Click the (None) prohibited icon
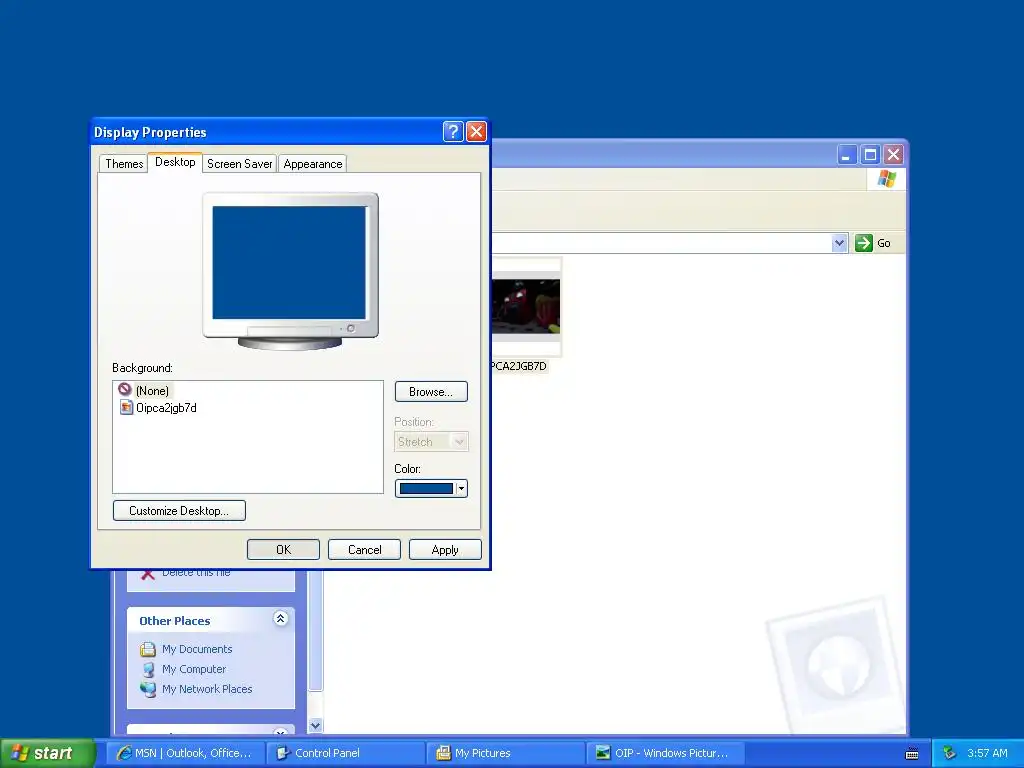The width and height of the screenshot is (1024, 768). [x=125, y=390]
